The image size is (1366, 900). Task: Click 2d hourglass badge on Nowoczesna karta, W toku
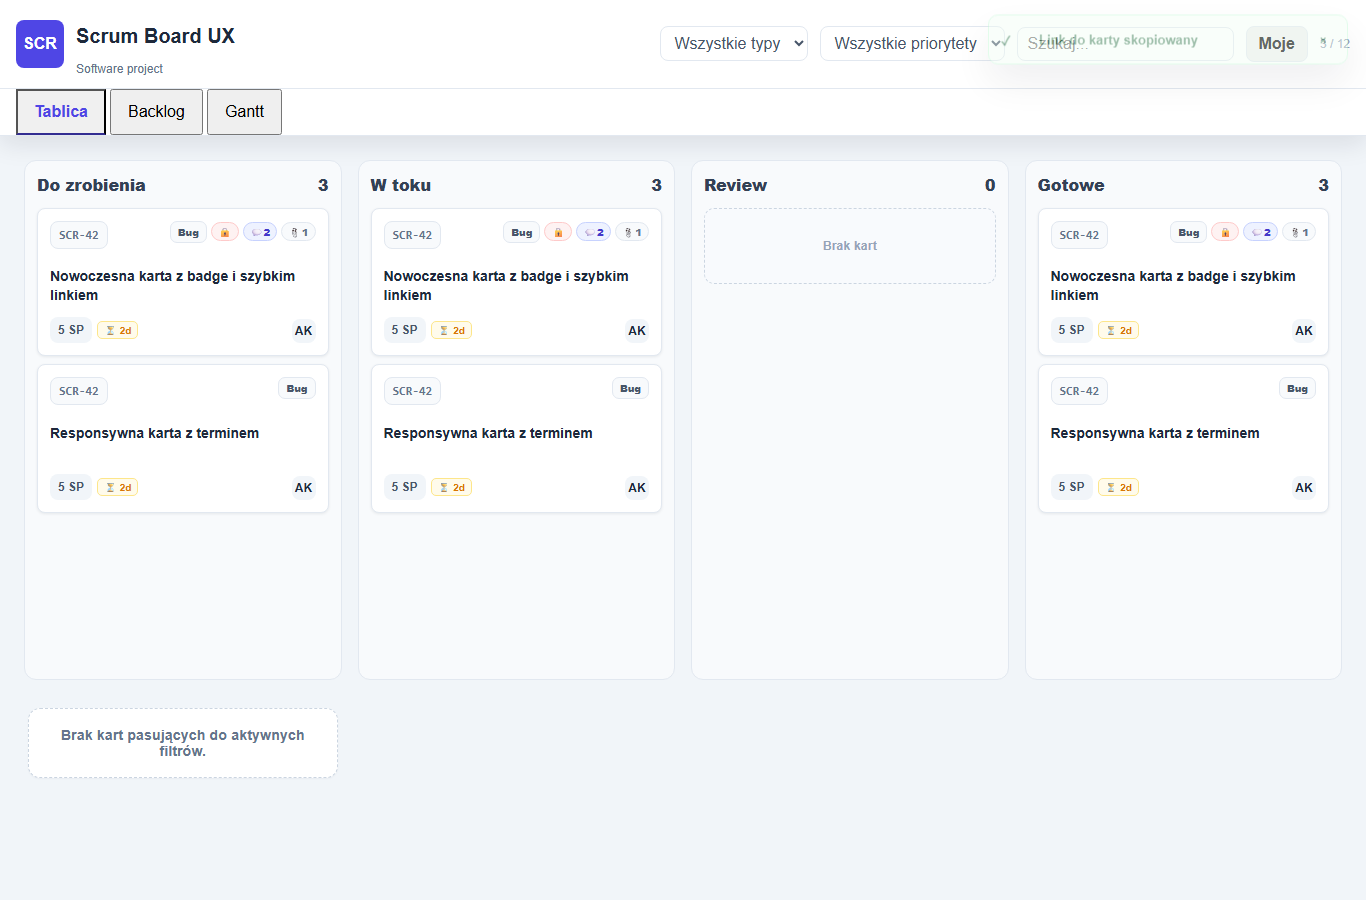451,330
